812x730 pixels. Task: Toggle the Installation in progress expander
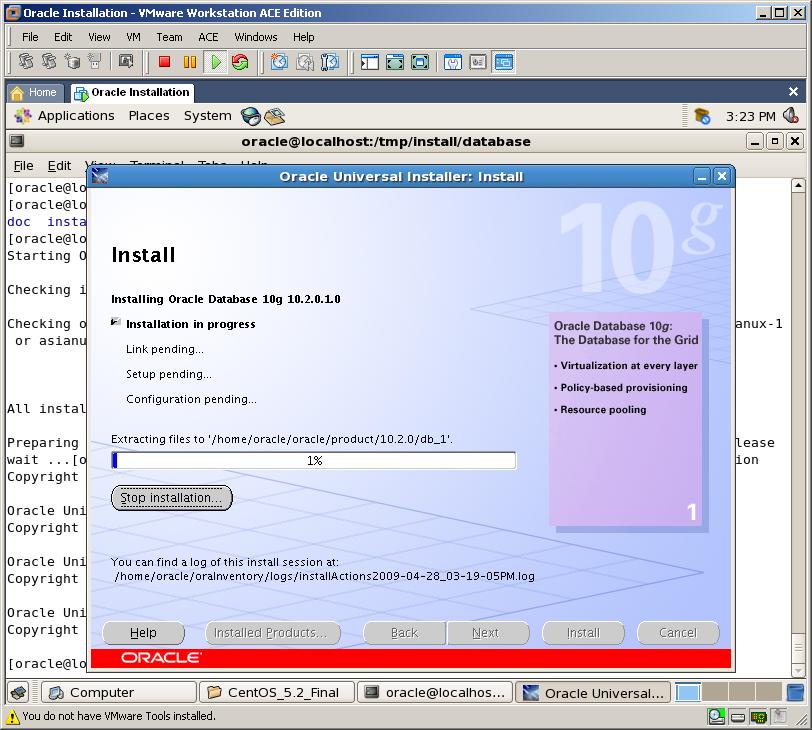116,323
